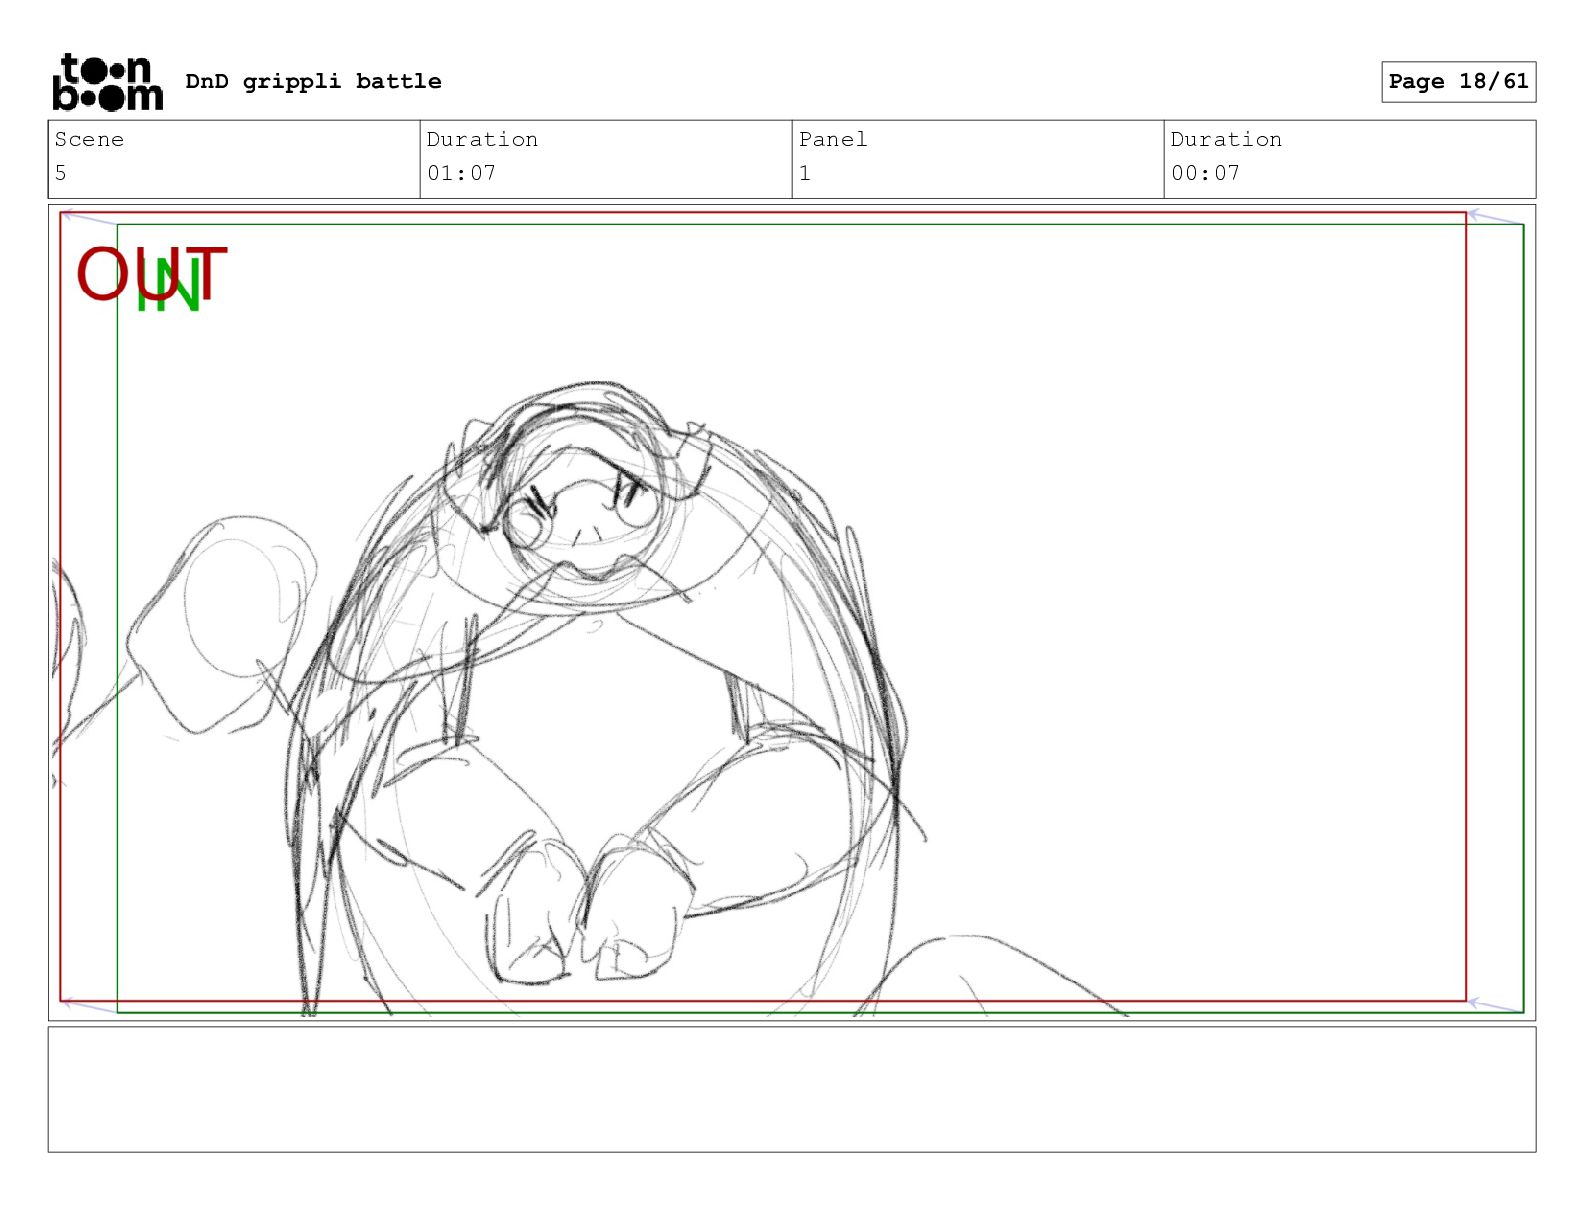This screenshot has width=1584, height=1224.
Task: Click the red 'OUT' camera label
Action: pyautogui.click(x=152, y=273)
